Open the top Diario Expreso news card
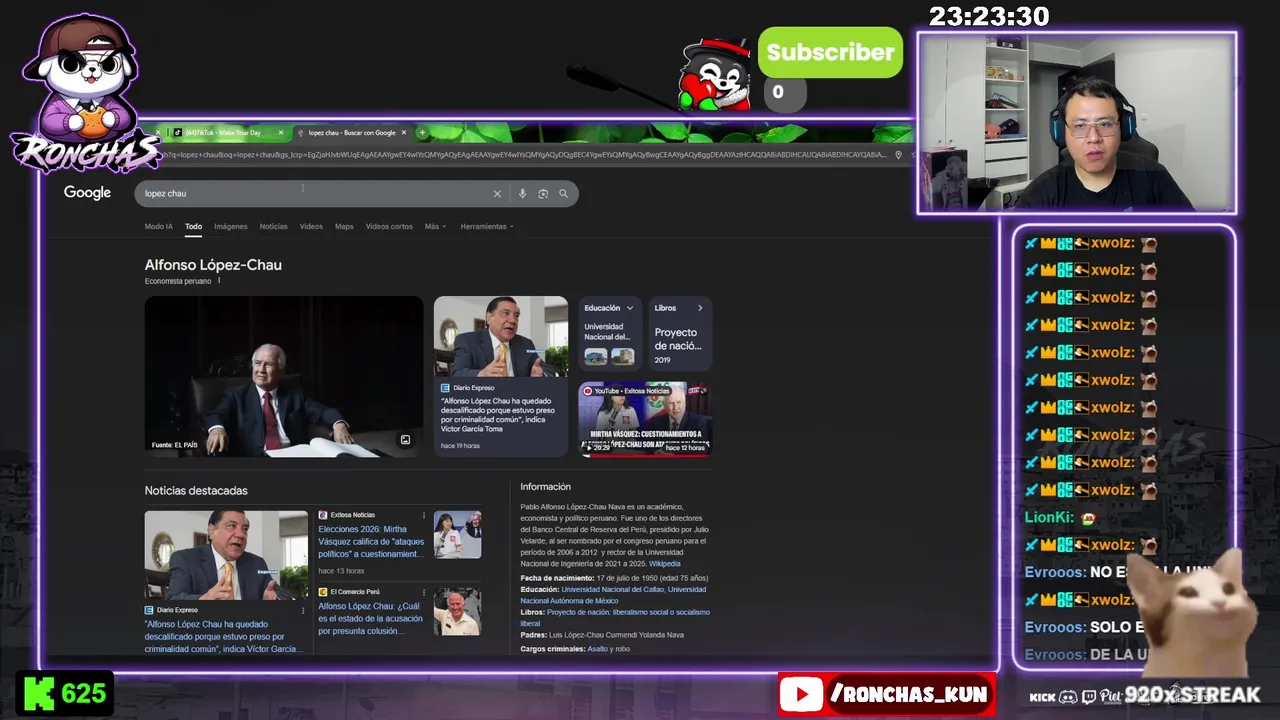The height and width of the screenshot is (720, 1280). pyautogui.click(x=501, y=376)
